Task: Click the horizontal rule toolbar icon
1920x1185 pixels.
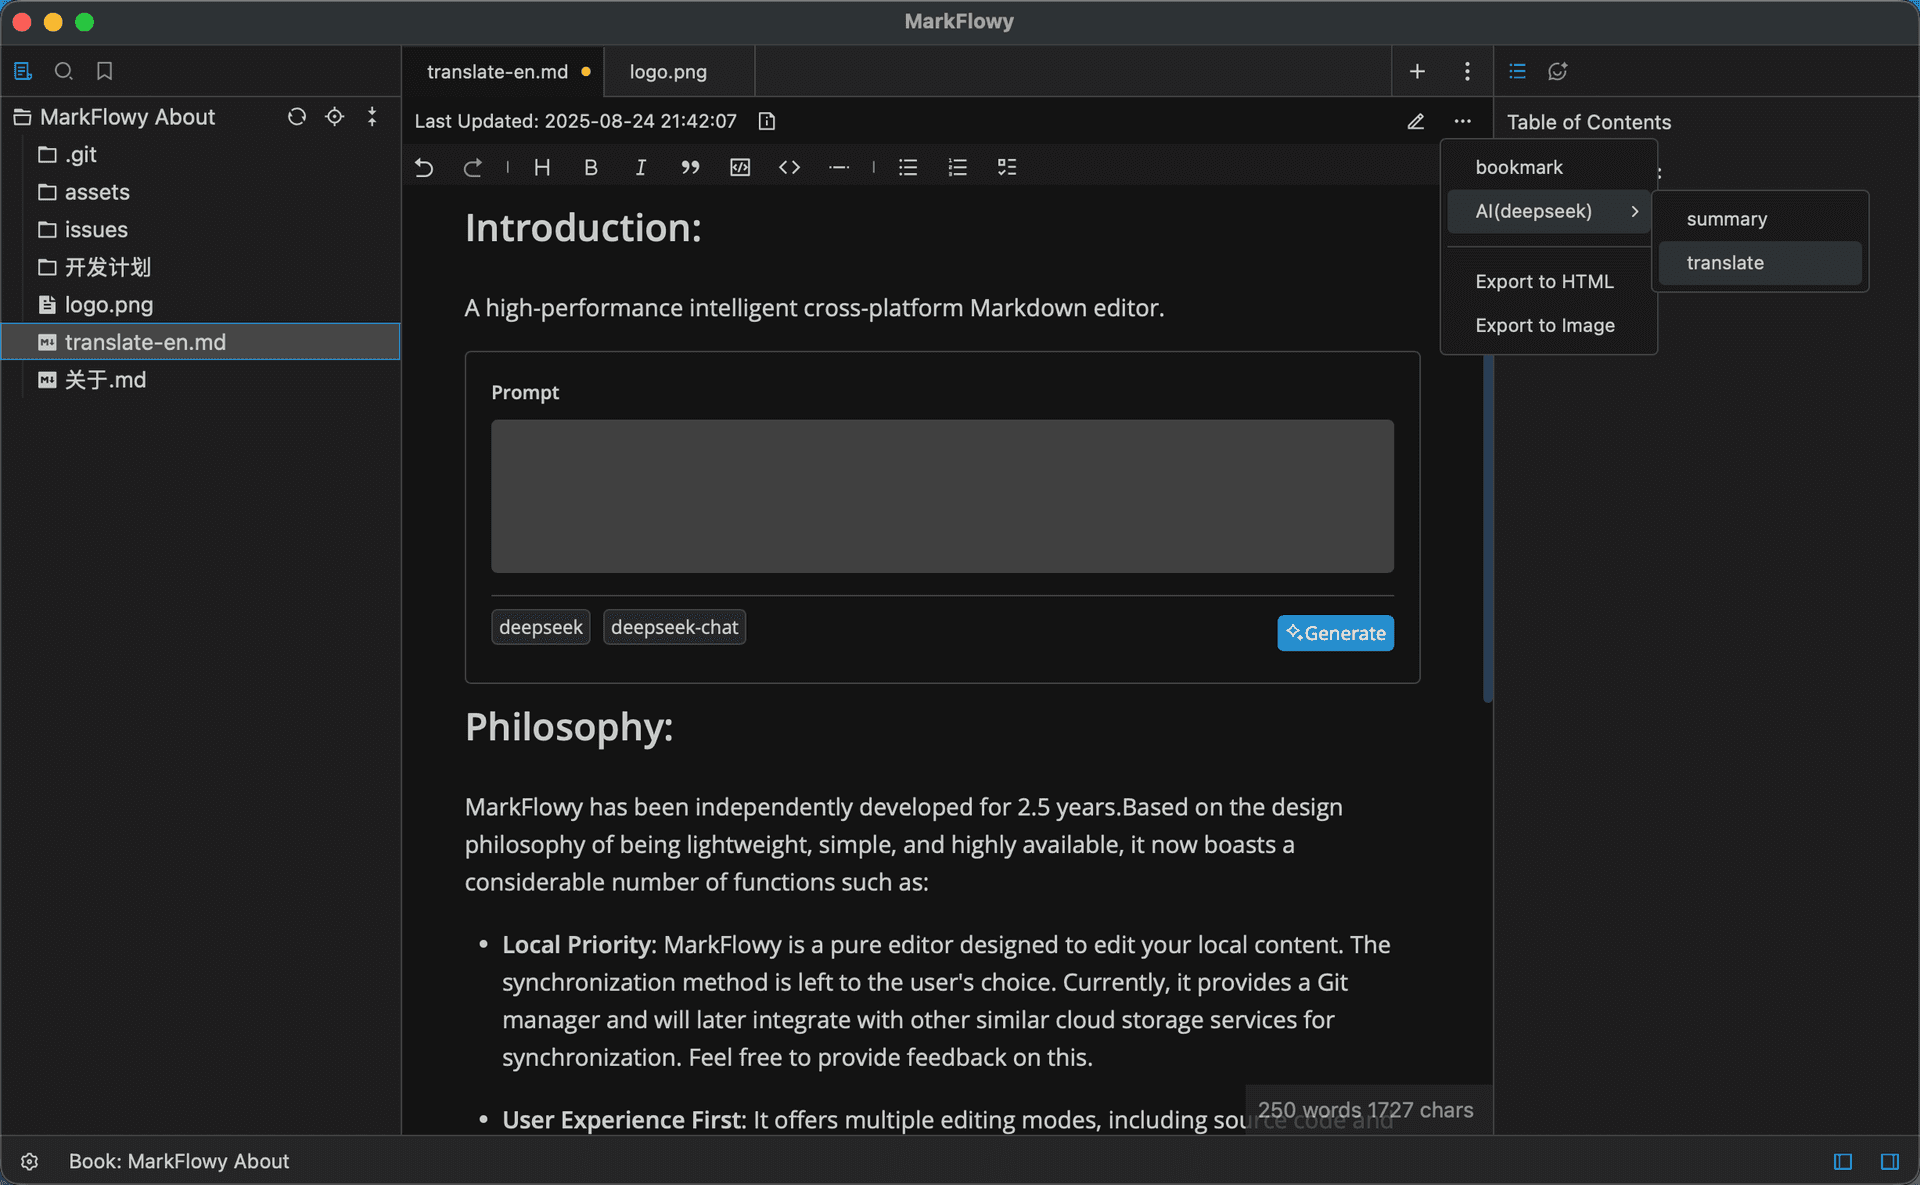Action: [839, 167]
